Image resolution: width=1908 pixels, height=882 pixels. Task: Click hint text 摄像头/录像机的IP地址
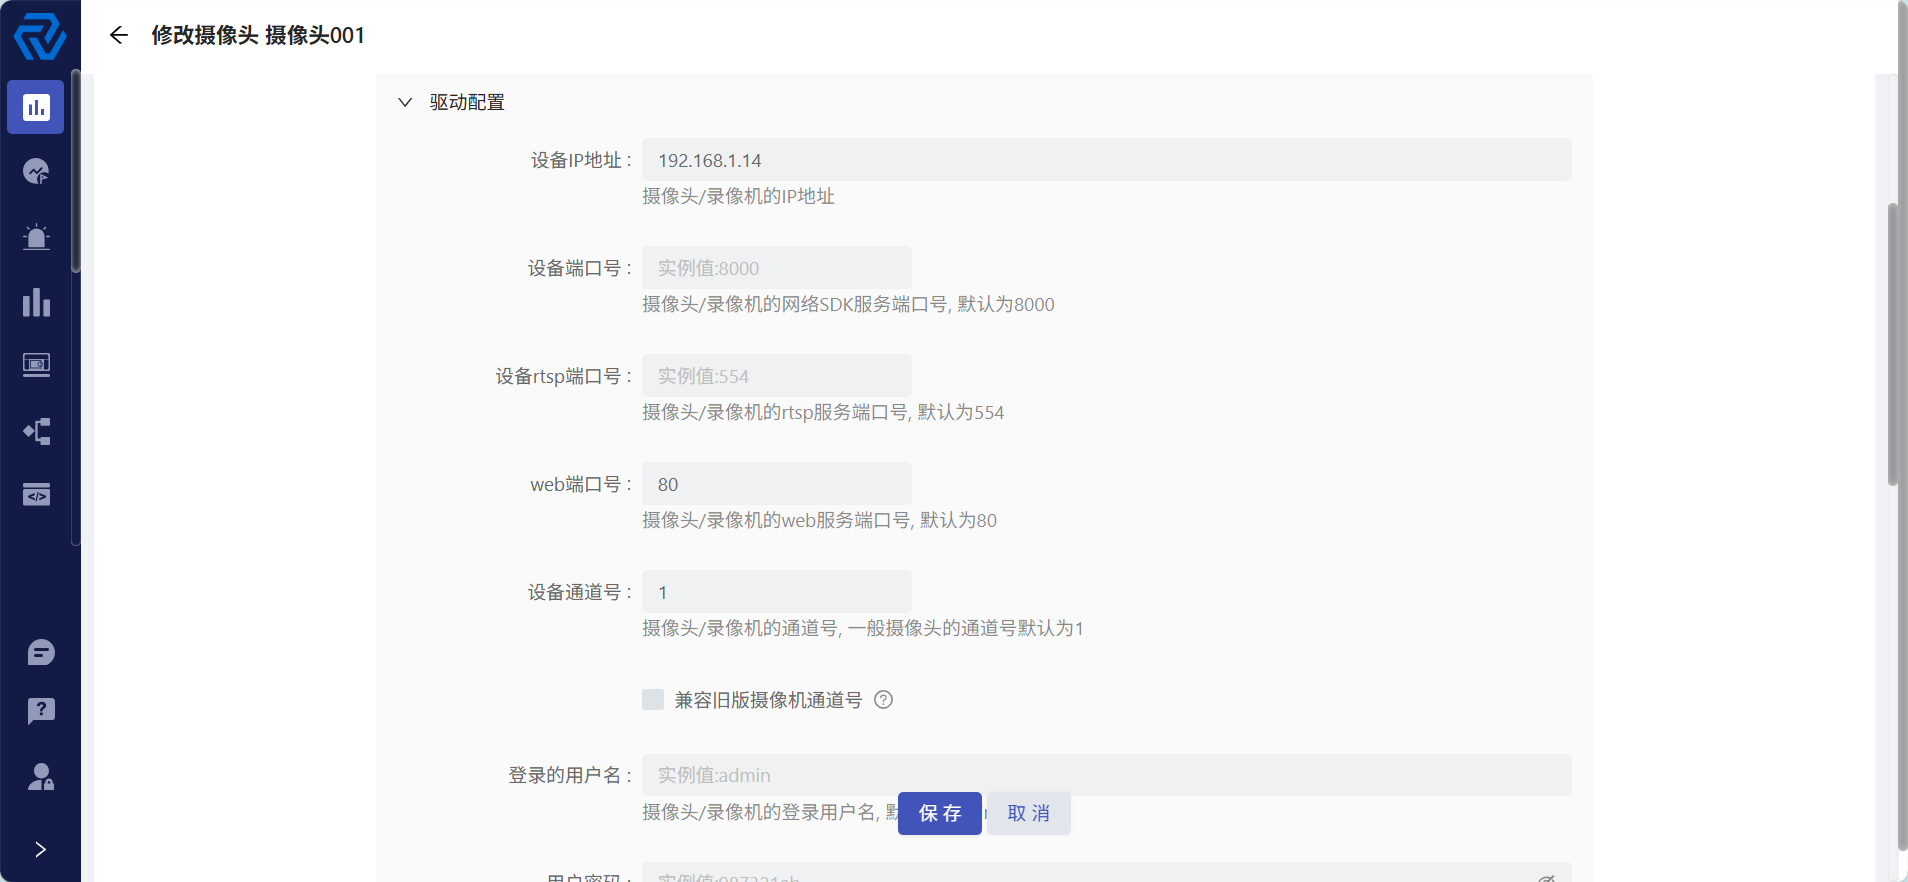(738, 196)
